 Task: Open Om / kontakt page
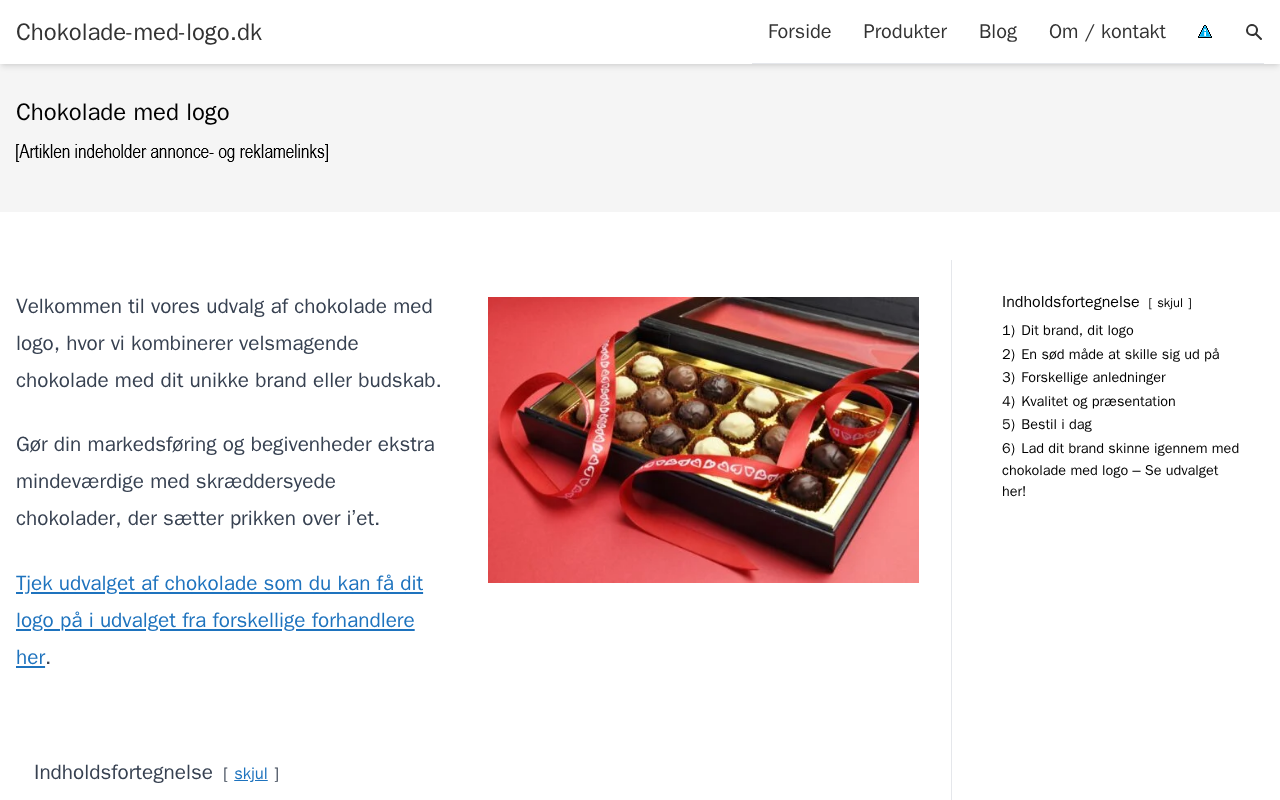click(x=1107, y=32)
